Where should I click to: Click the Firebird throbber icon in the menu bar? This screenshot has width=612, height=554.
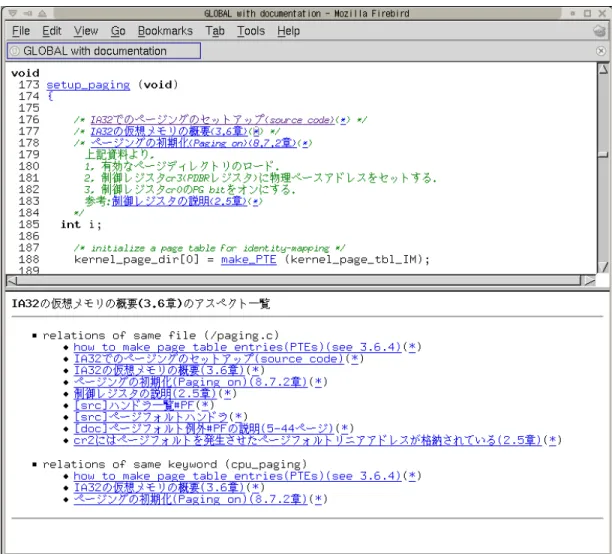coord(599,31)
